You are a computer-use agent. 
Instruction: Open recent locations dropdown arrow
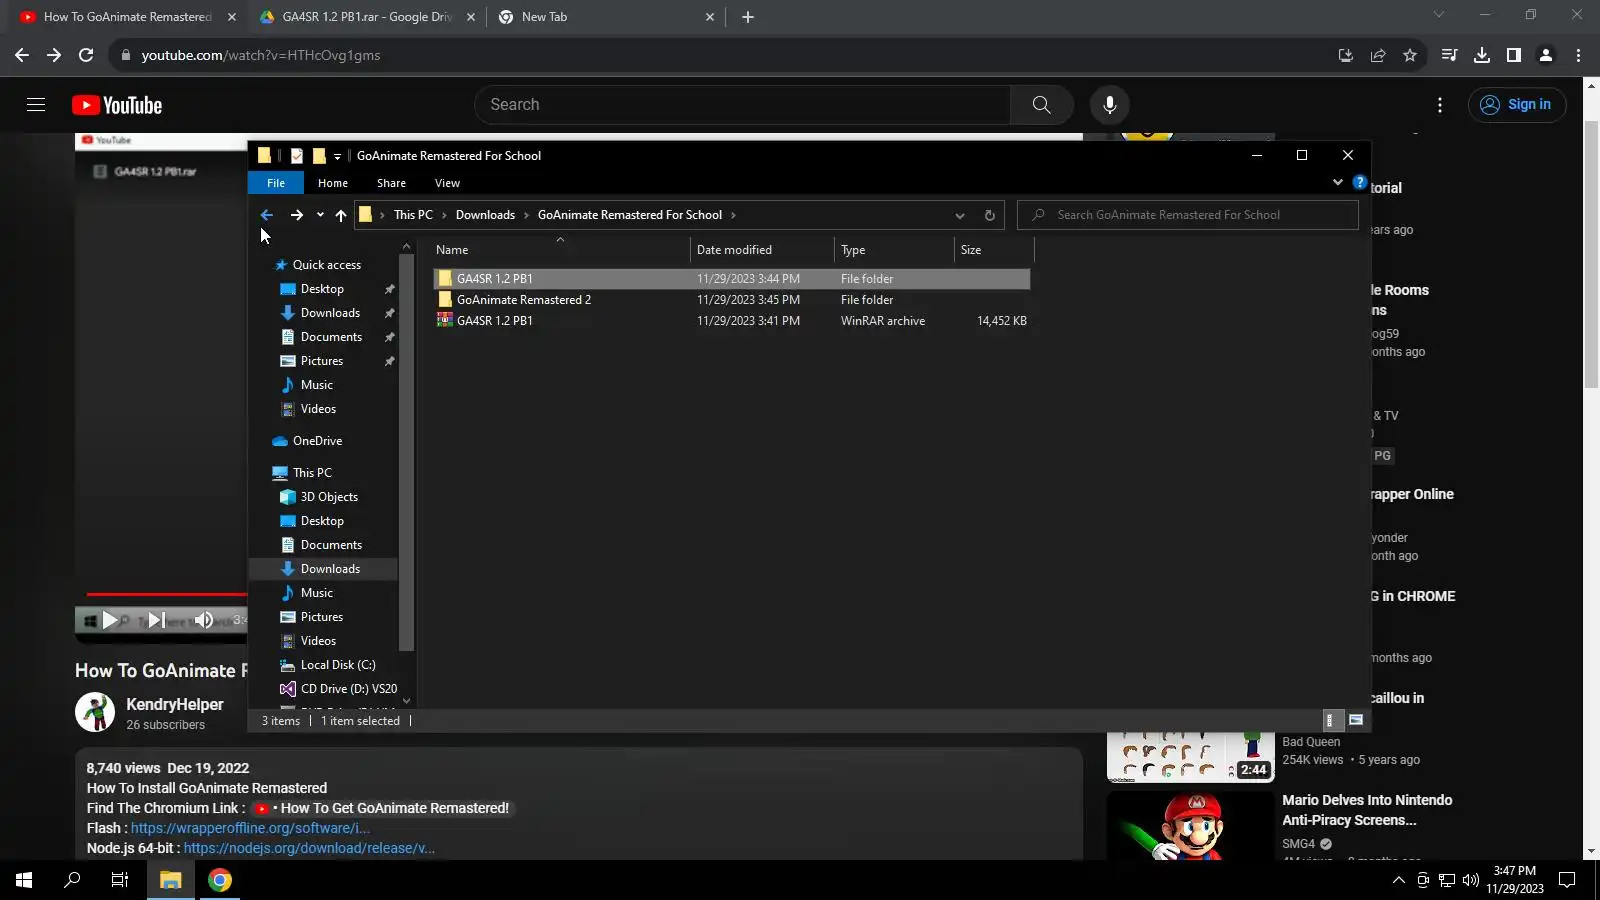(320, 215)
